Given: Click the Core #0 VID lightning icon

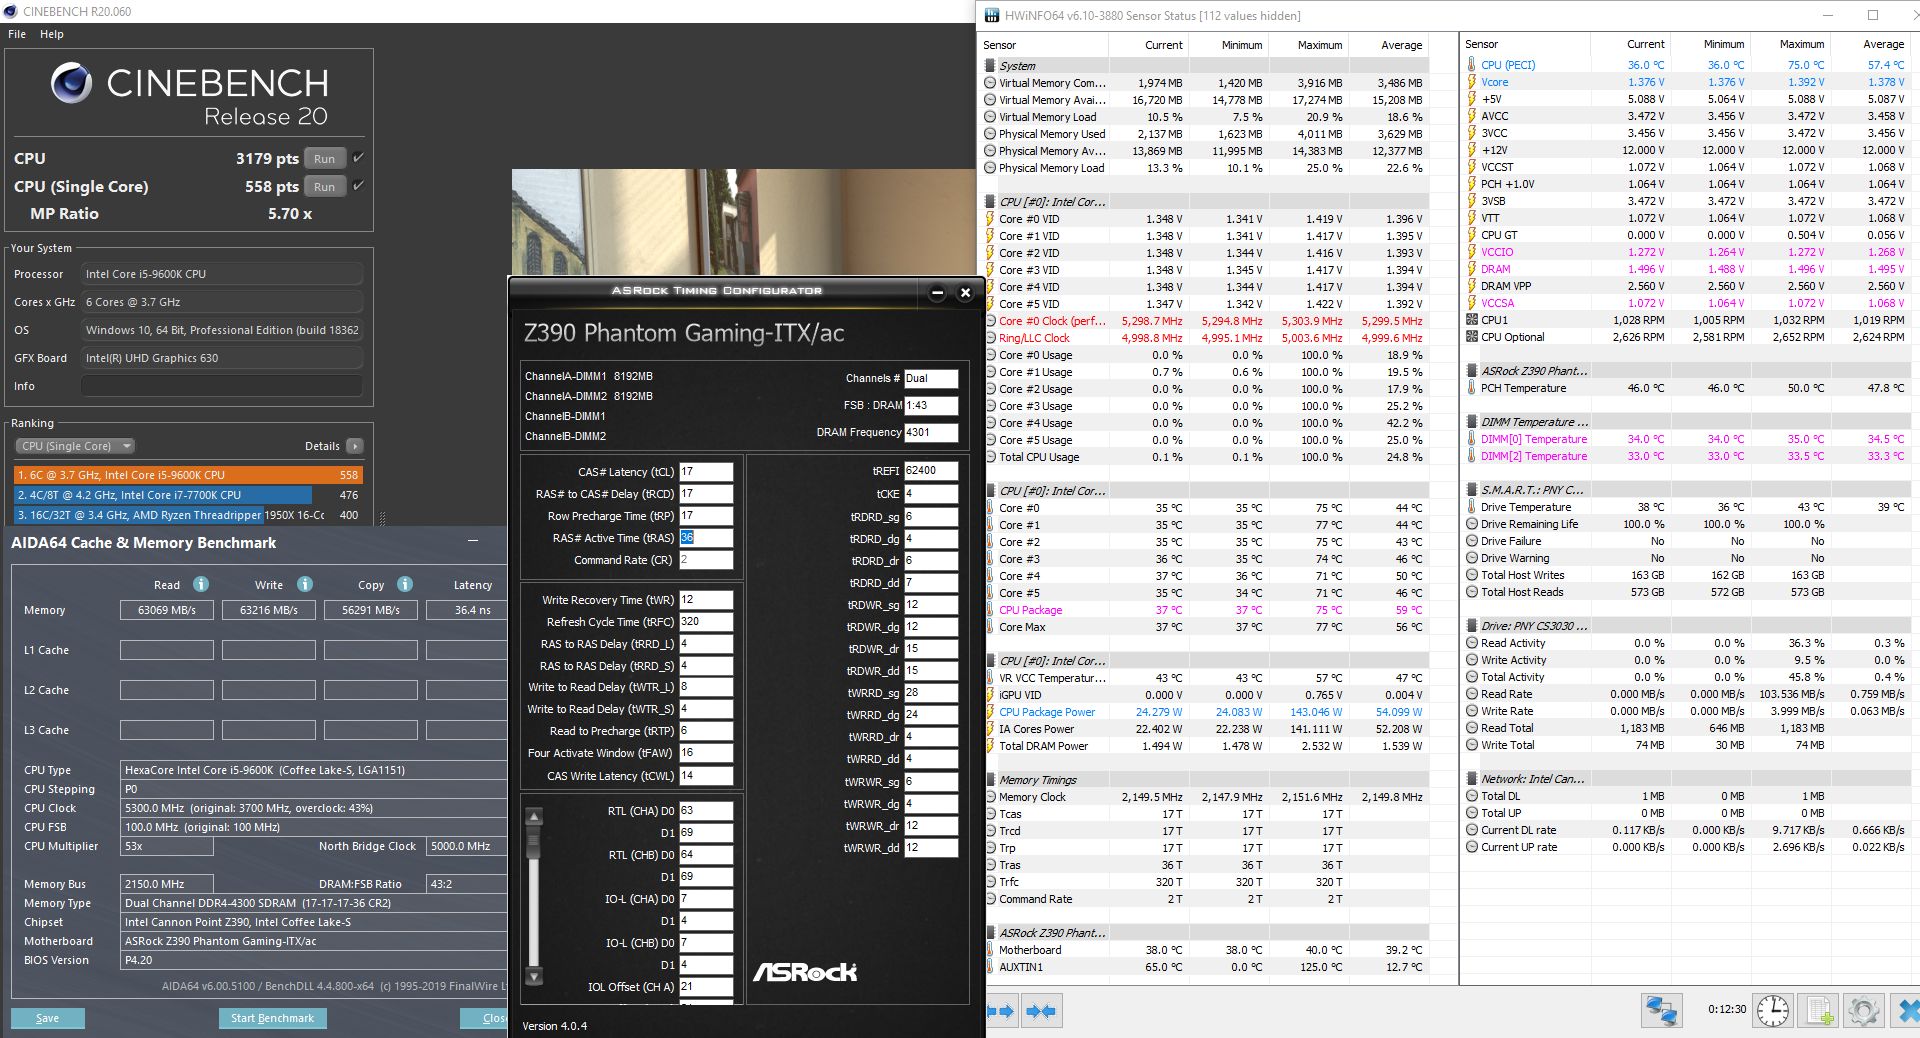Looking at the screenshot, I should click(990, 219).
